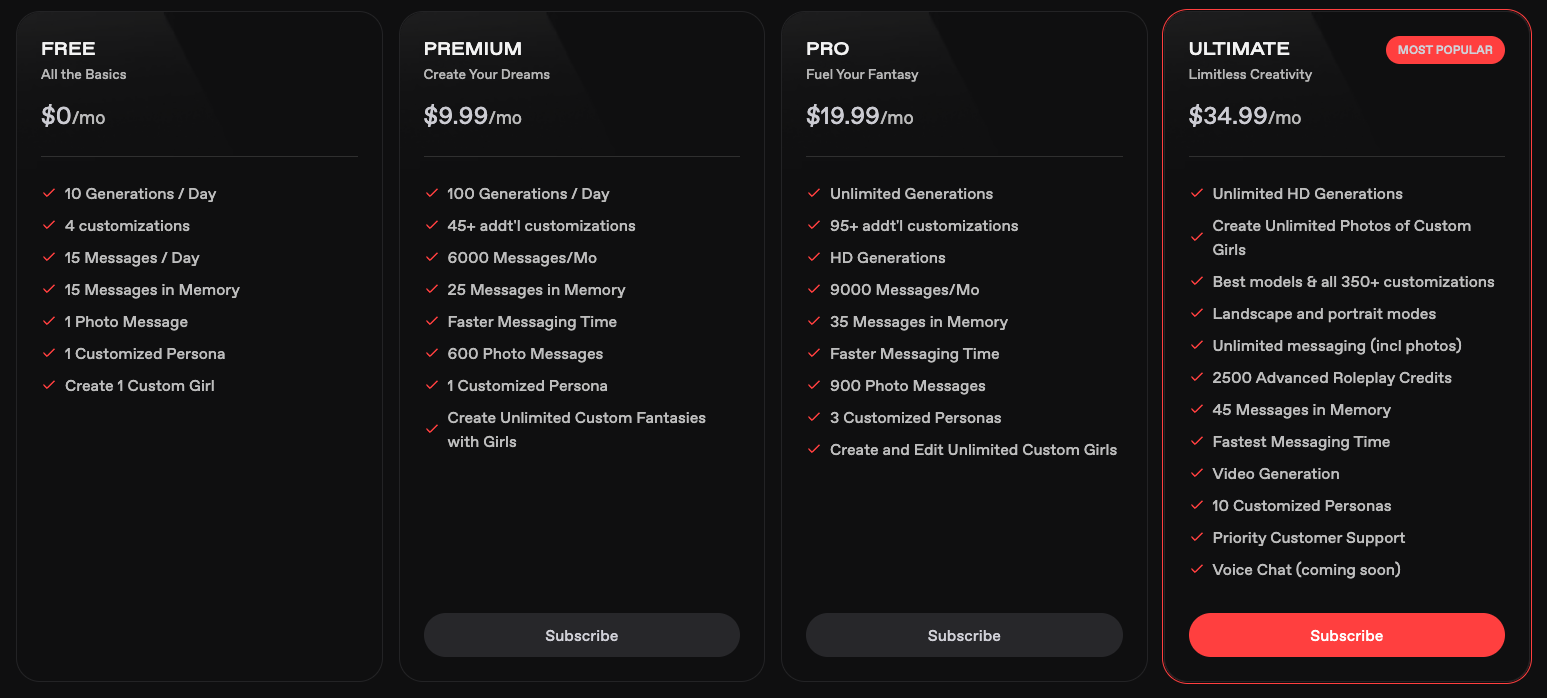Click checkmark beside Unlimited HD Generations
1547x698 pixels.
coord(1197,193)
